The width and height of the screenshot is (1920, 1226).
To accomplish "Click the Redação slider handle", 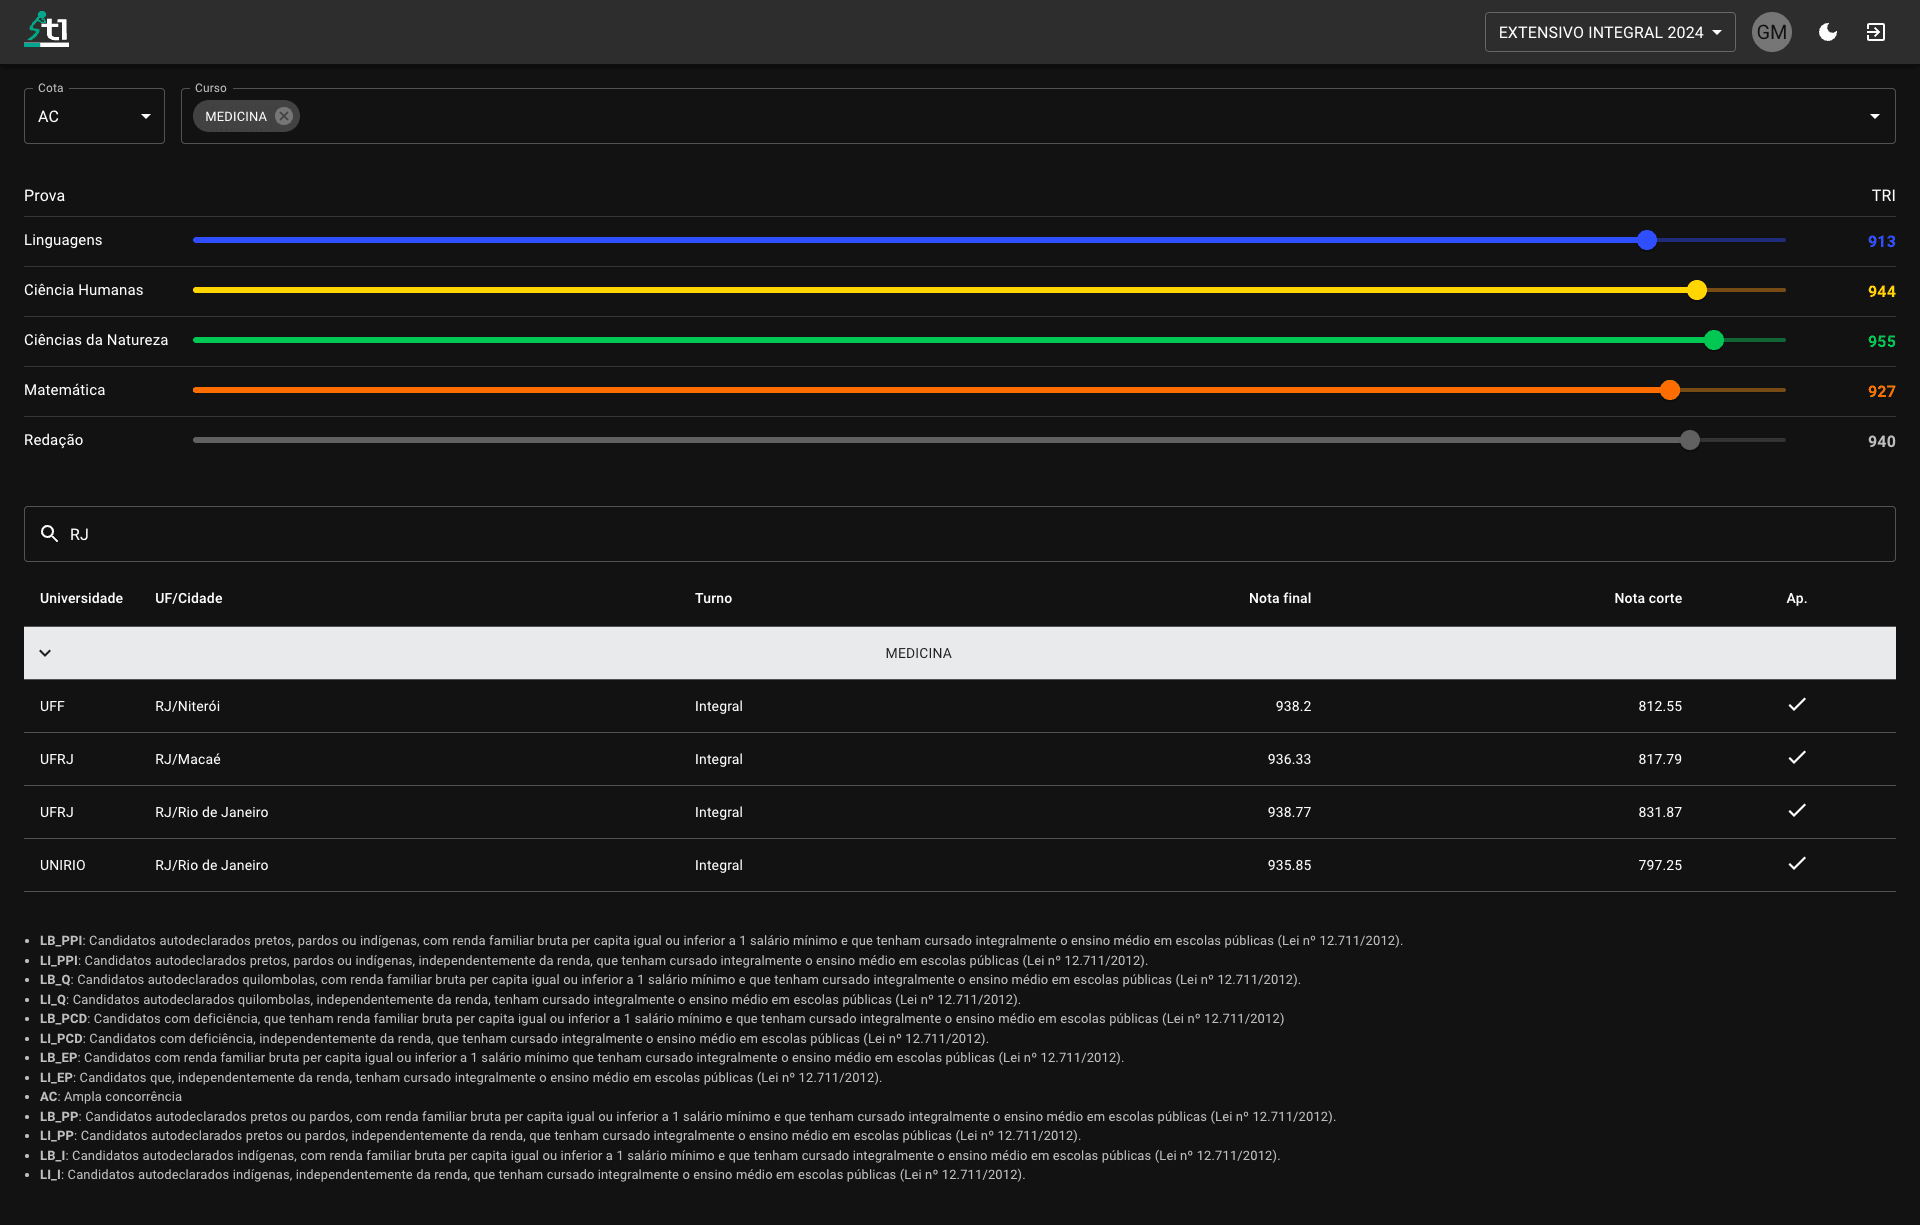I will (x=1689, y=440).
